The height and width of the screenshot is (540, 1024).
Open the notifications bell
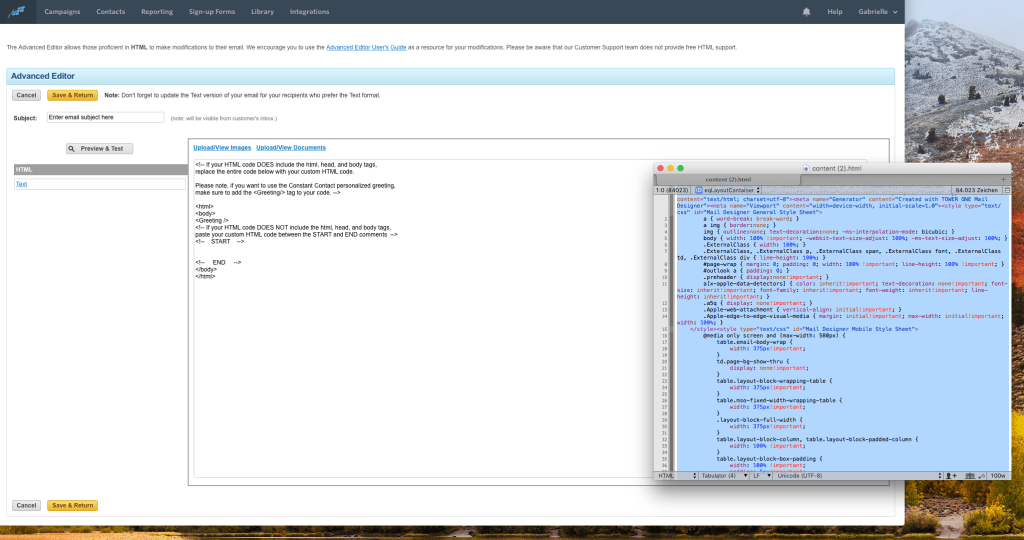[x=807, y=12]
